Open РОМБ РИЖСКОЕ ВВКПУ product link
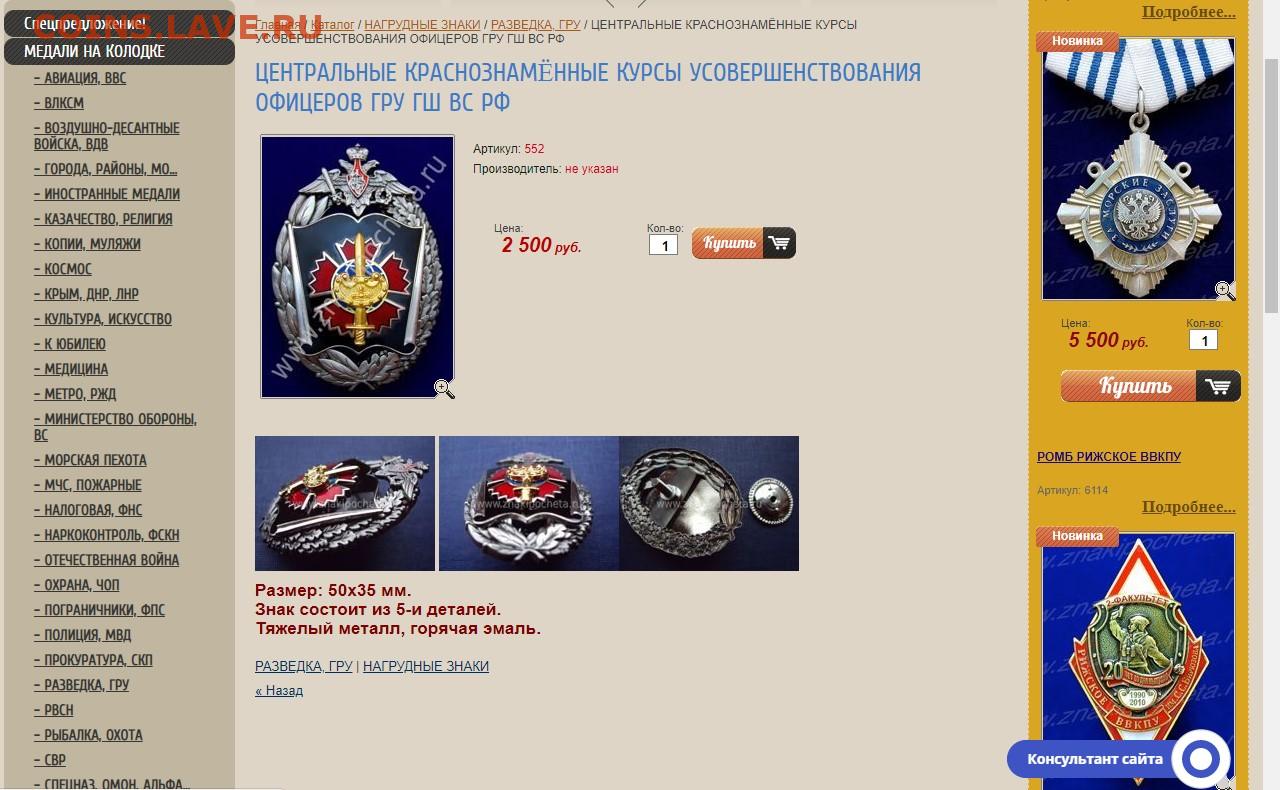The height and width of the screenshot is (790, 1280). point(1109,456)
